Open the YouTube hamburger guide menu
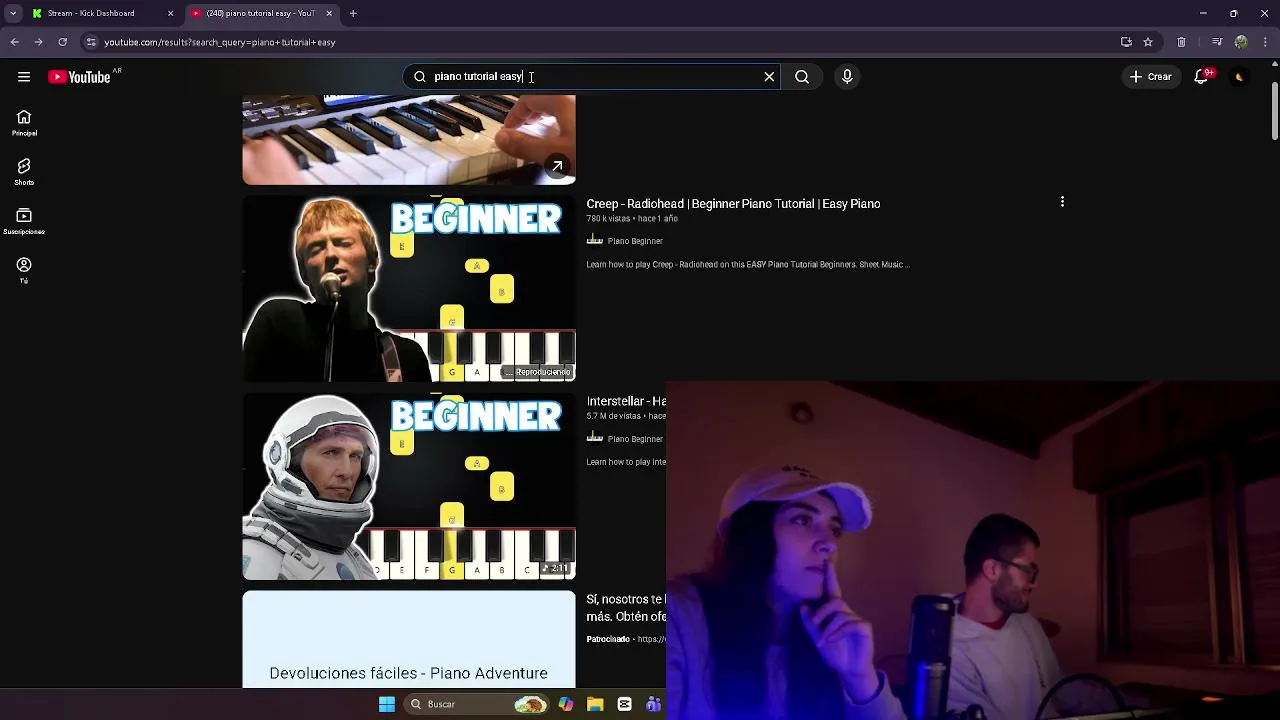This screenshot has width=1280, height=720. click(x=24, y=77)
